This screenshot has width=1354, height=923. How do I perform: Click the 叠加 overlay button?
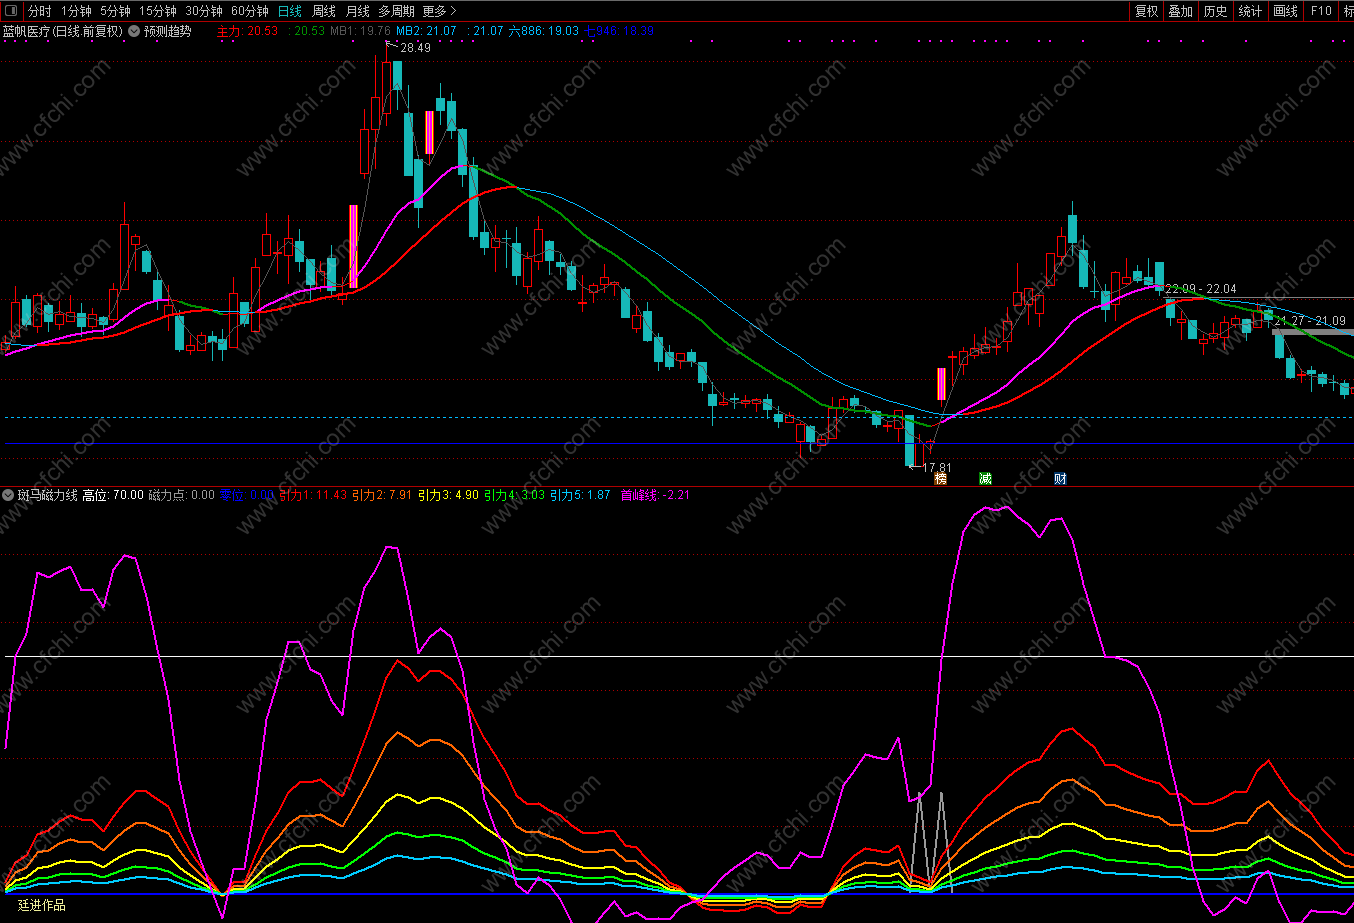click(1181, 11)
